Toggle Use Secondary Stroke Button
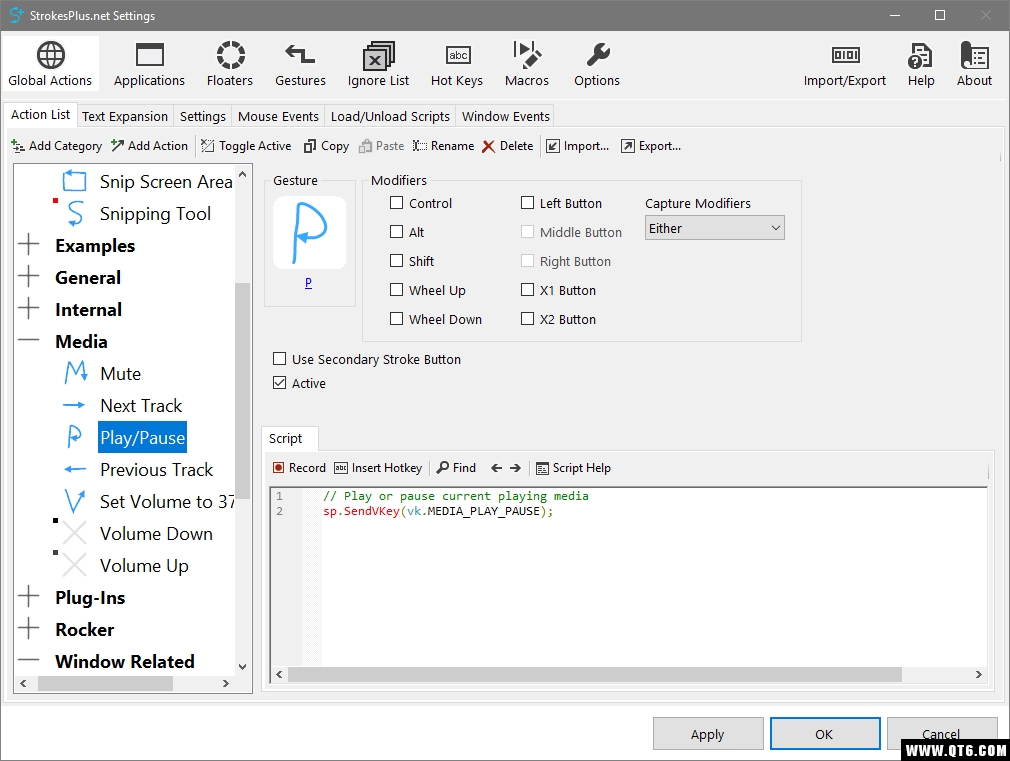The width and height of the screenshot is (1010, 761). click(280, 359)
